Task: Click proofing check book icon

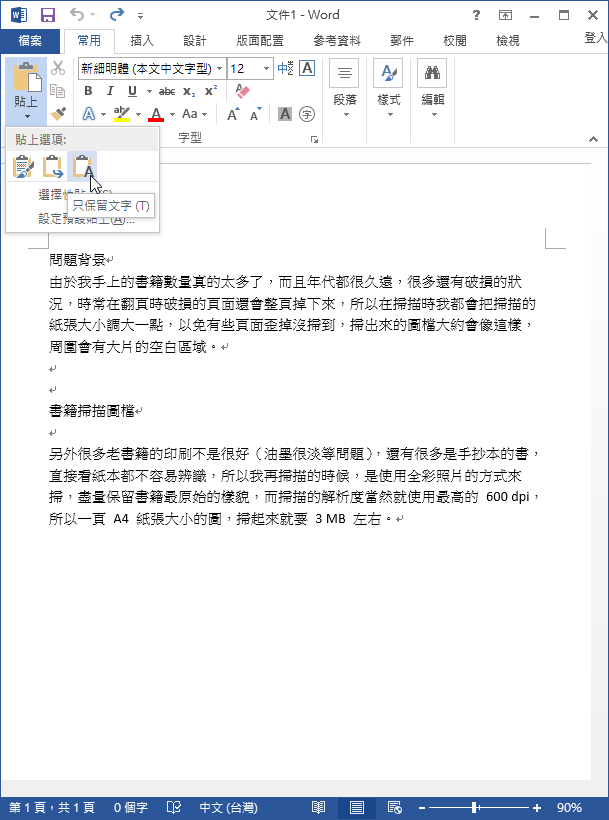Action: point(174,808)
